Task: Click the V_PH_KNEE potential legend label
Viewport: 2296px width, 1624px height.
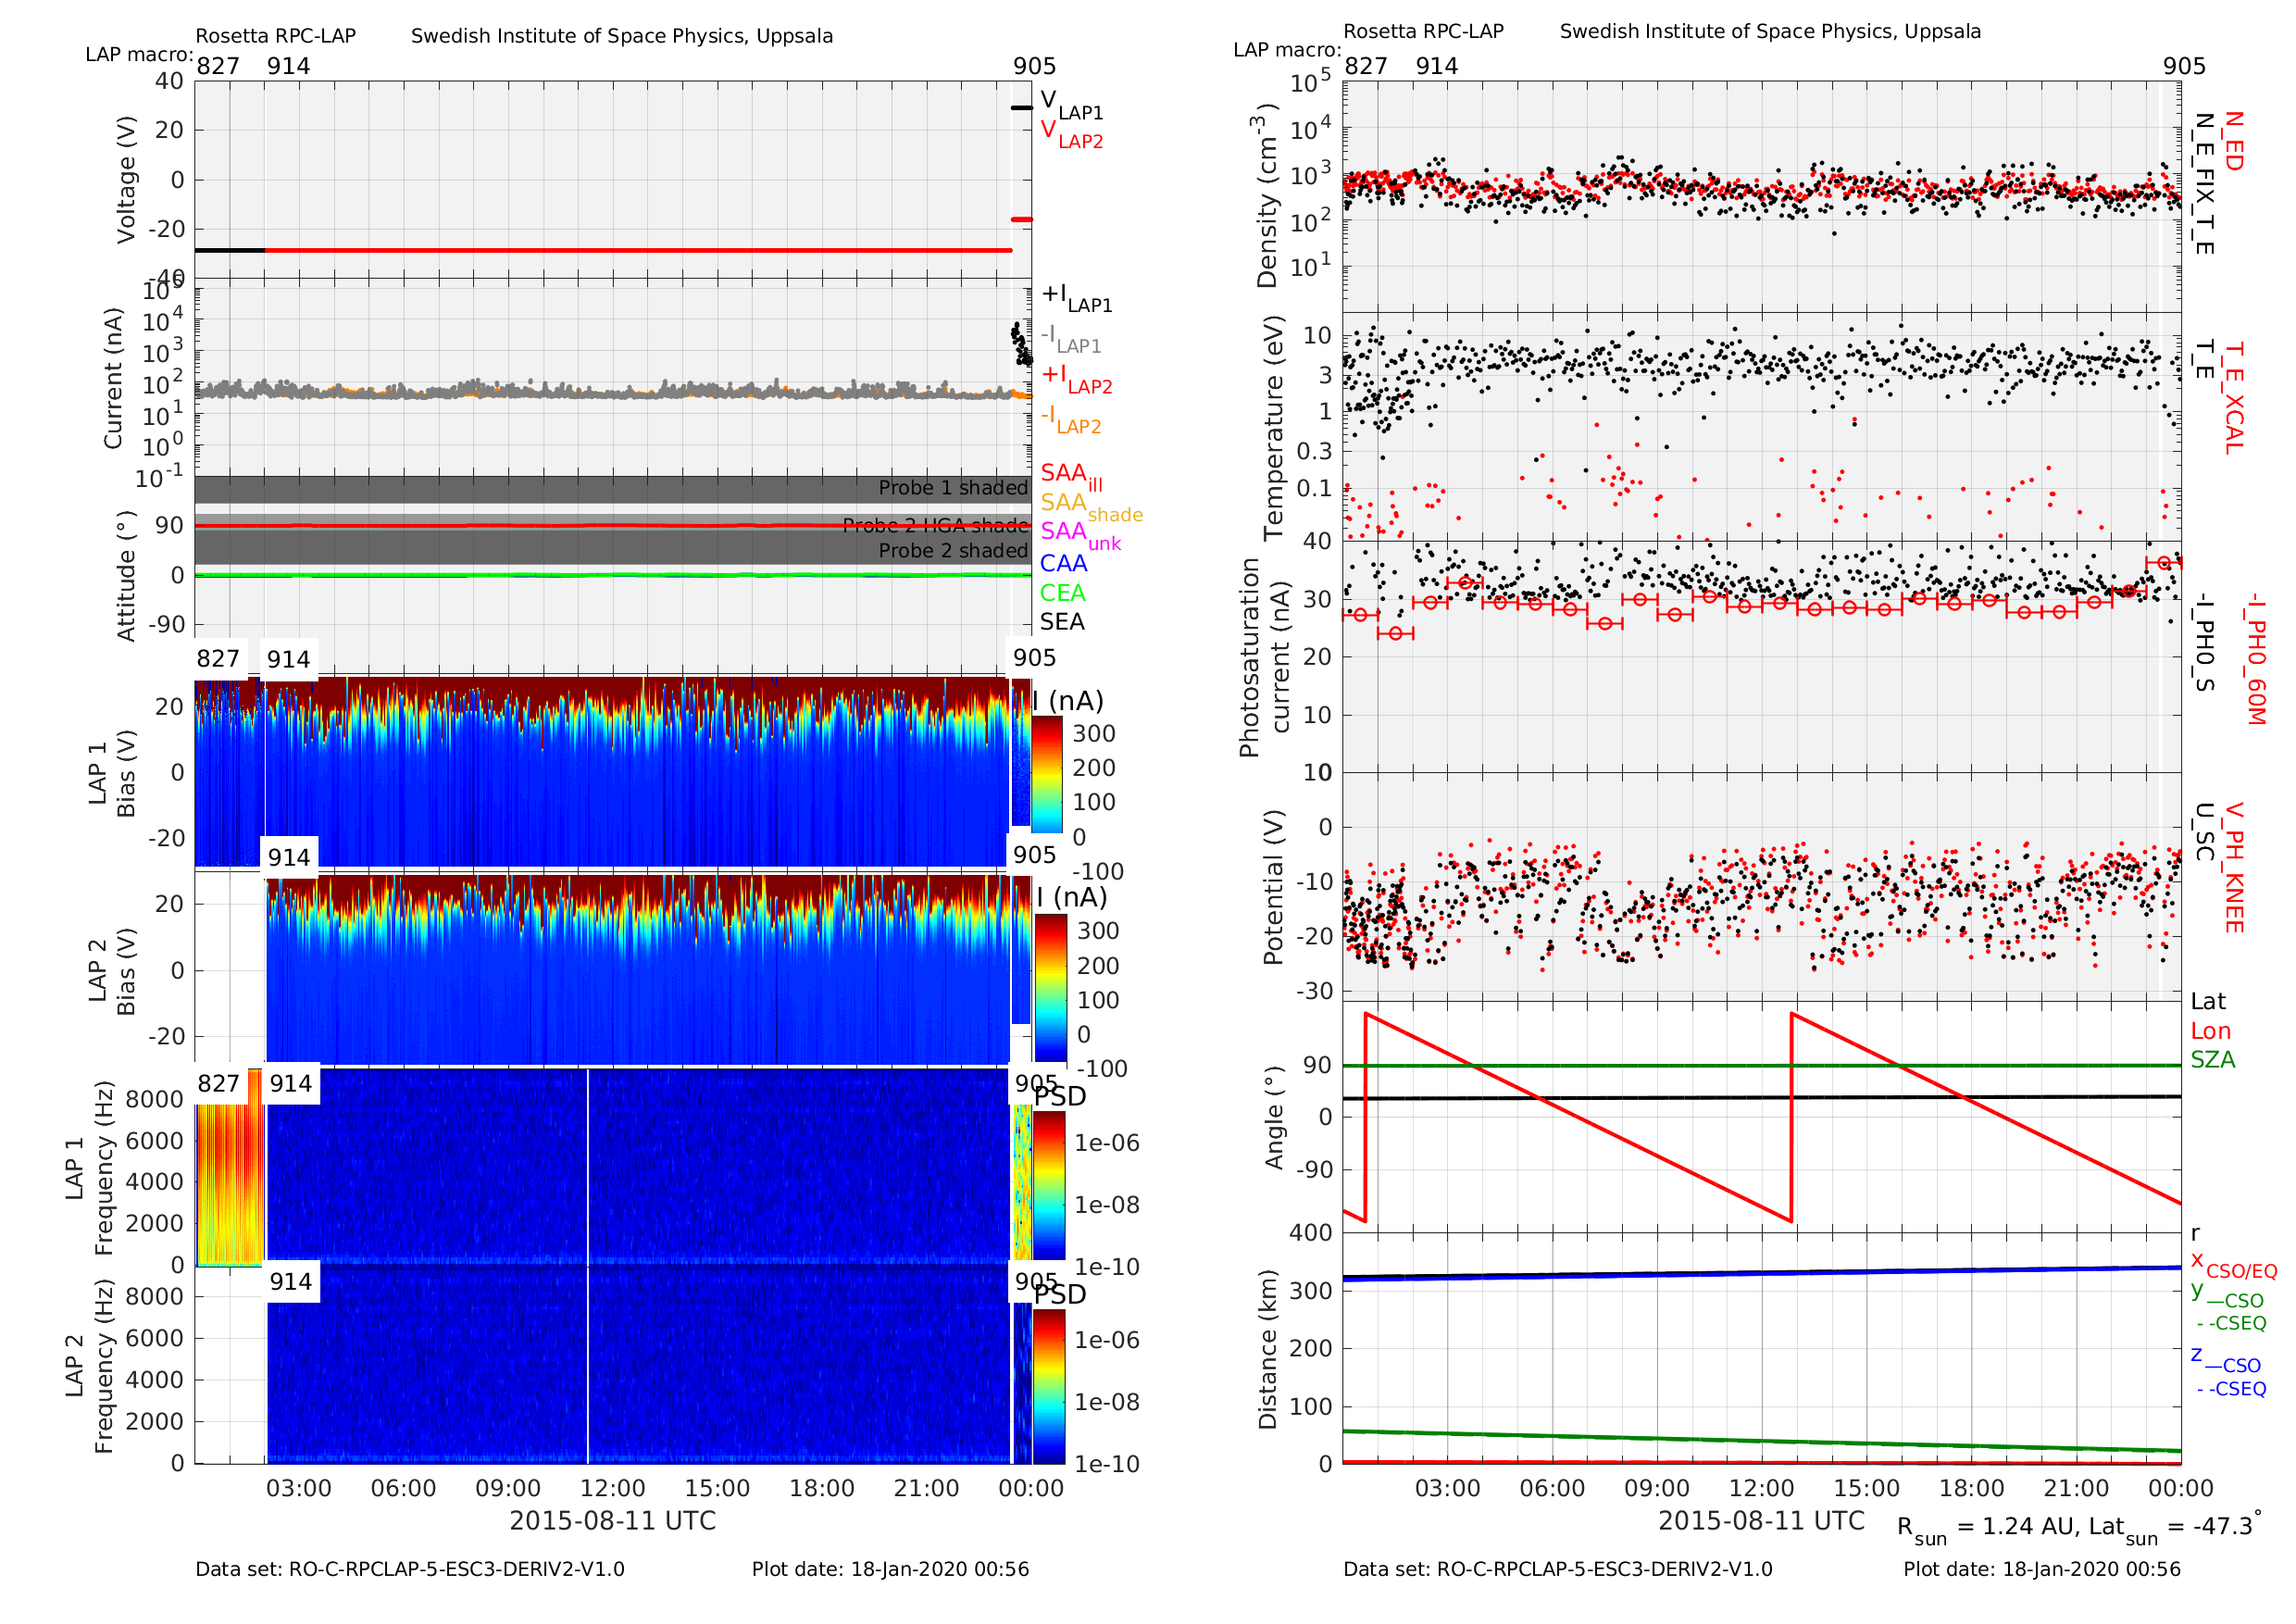Action: pos(2233,867)
